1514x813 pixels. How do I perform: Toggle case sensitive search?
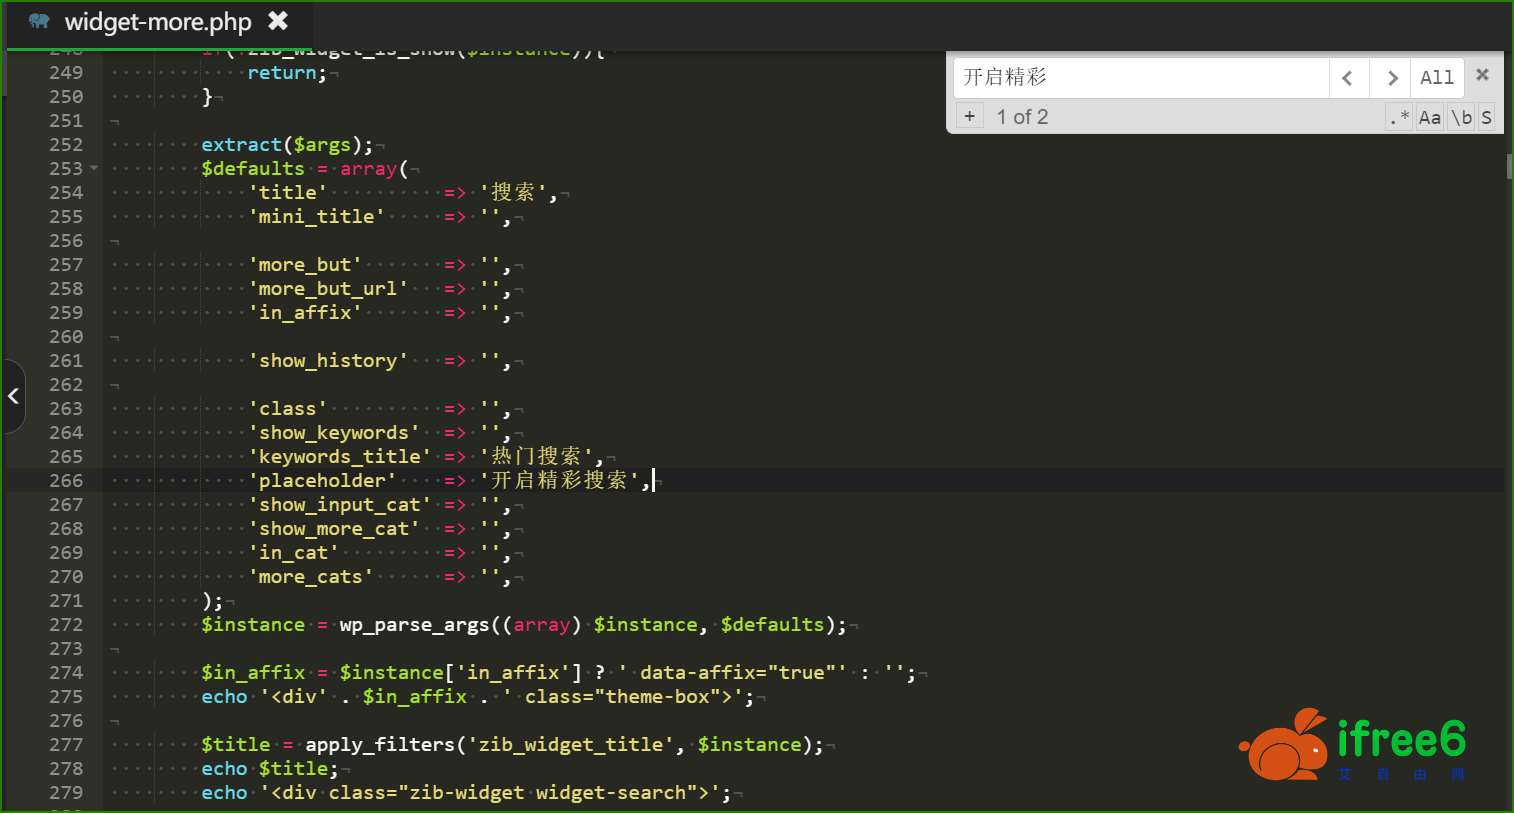1430,117
